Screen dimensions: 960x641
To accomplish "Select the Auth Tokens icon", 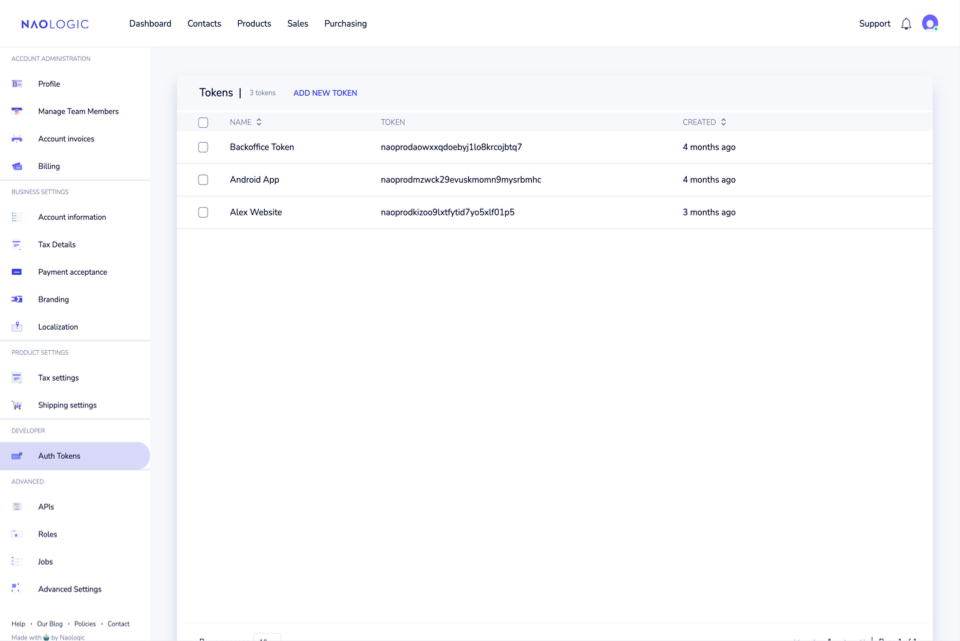I will tap(17, 456).
